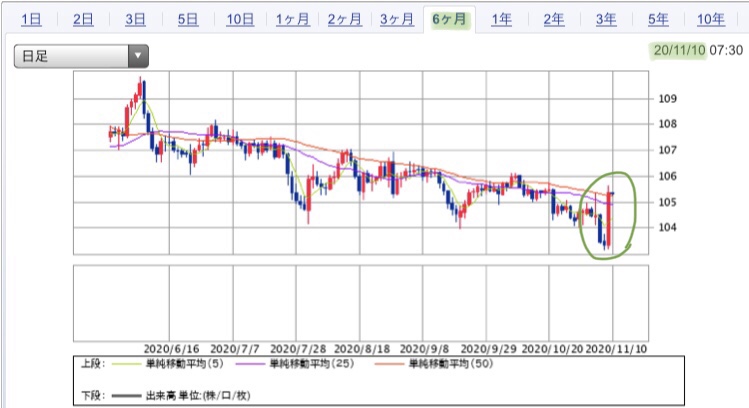
Task: Select the 1日 time range tab
Action: click(x=32, y=20)
